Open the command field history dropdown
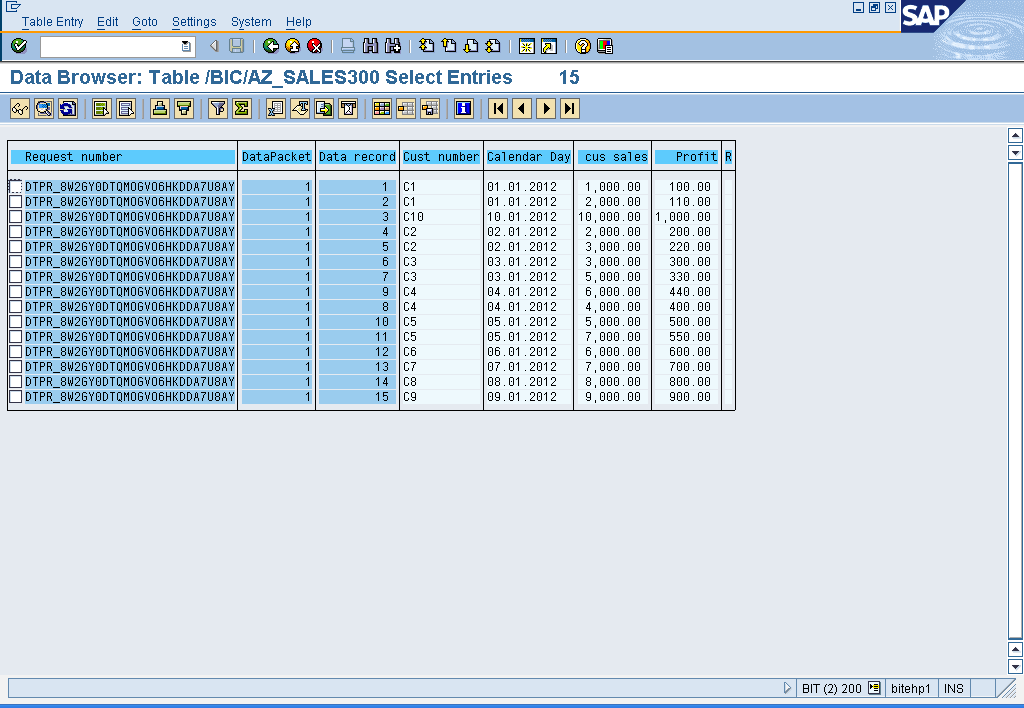 click(x=186, y=46)
